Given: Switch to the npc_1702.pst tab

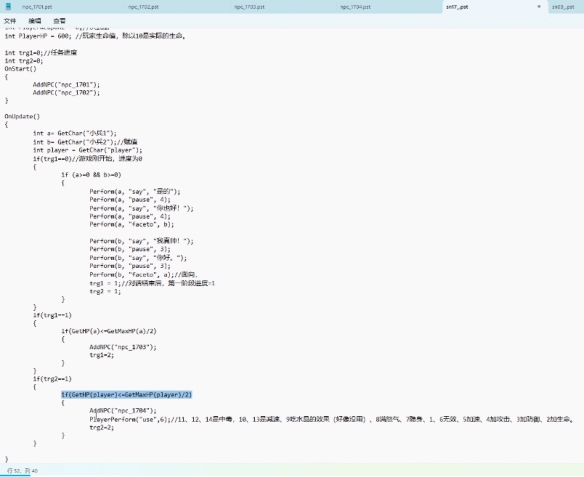Looking at the screenshot, I should point(143,7).
